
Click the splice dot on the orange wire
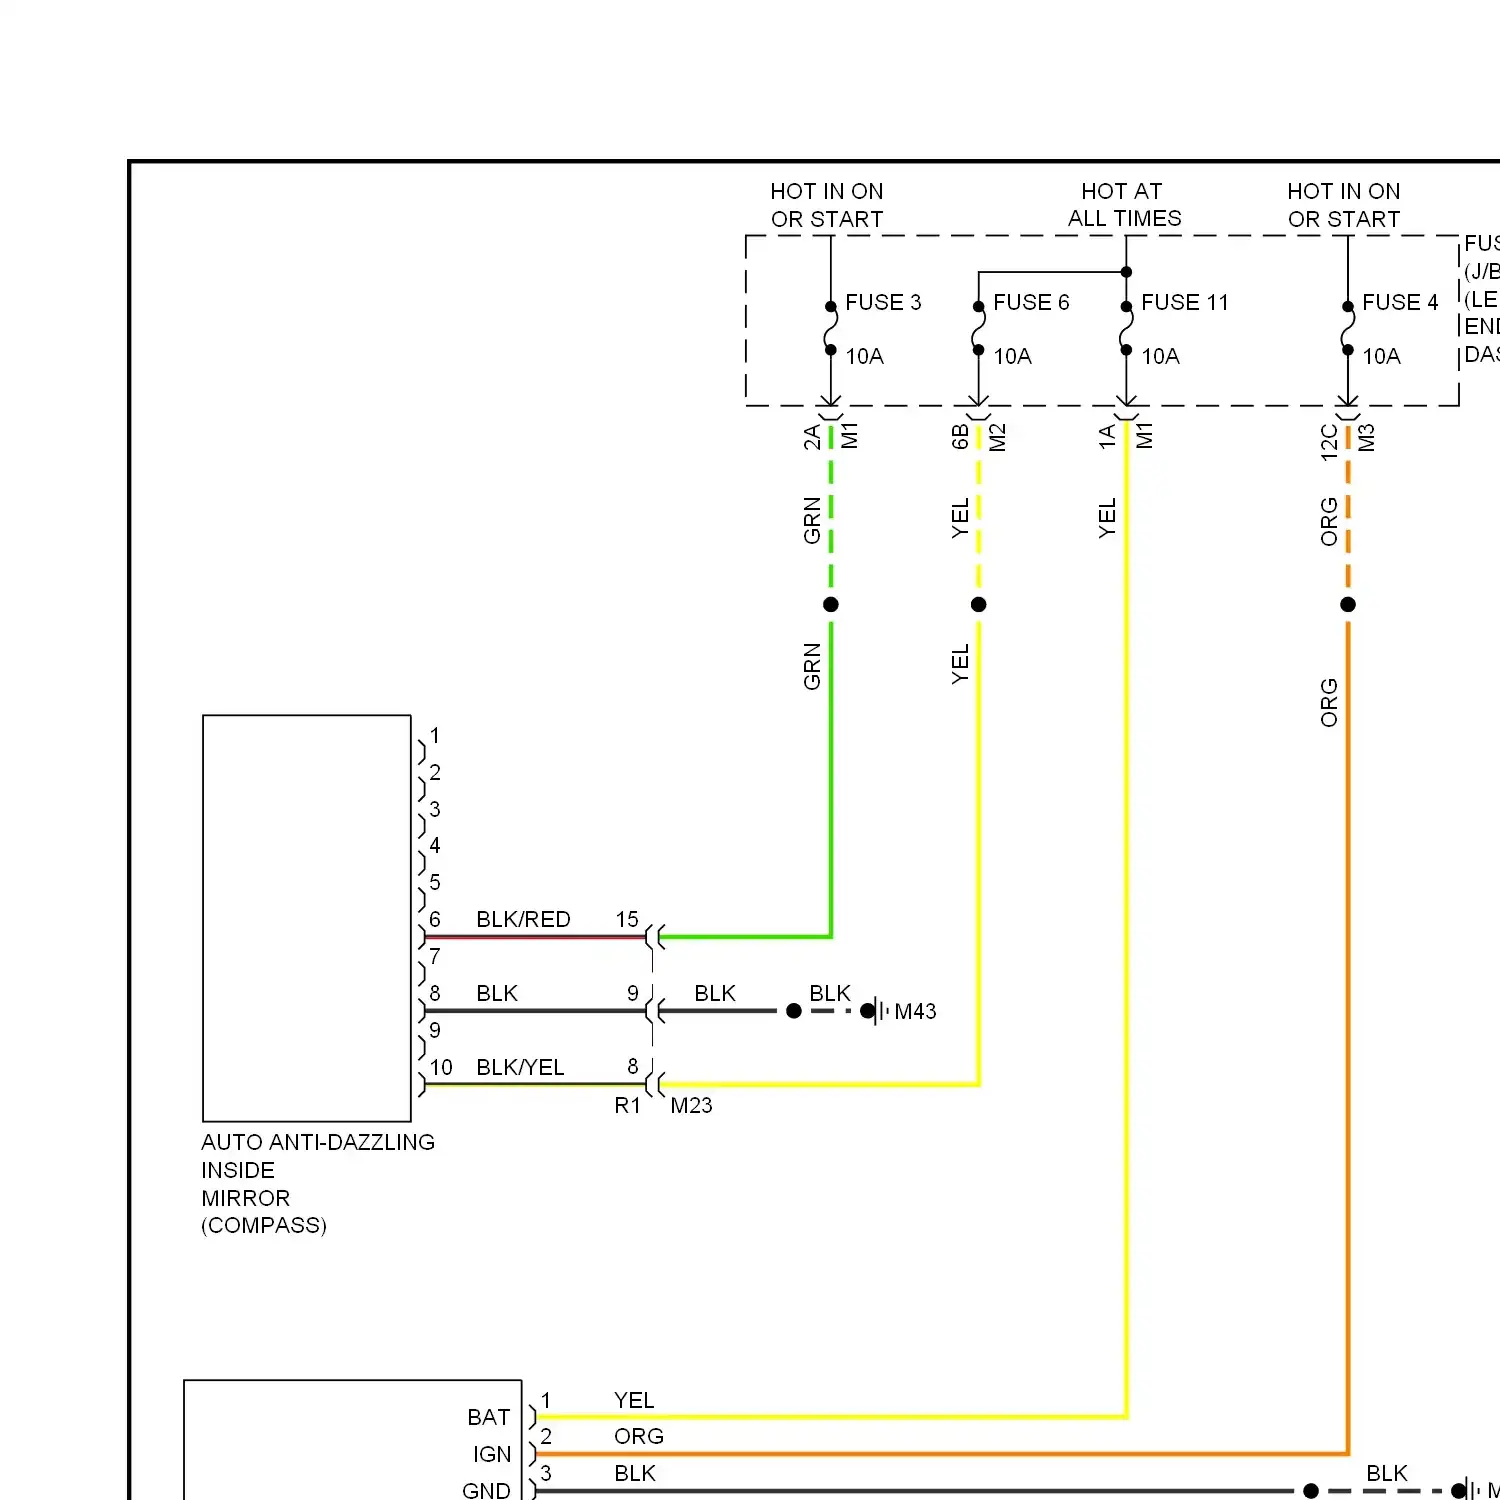click(1348, 604)
